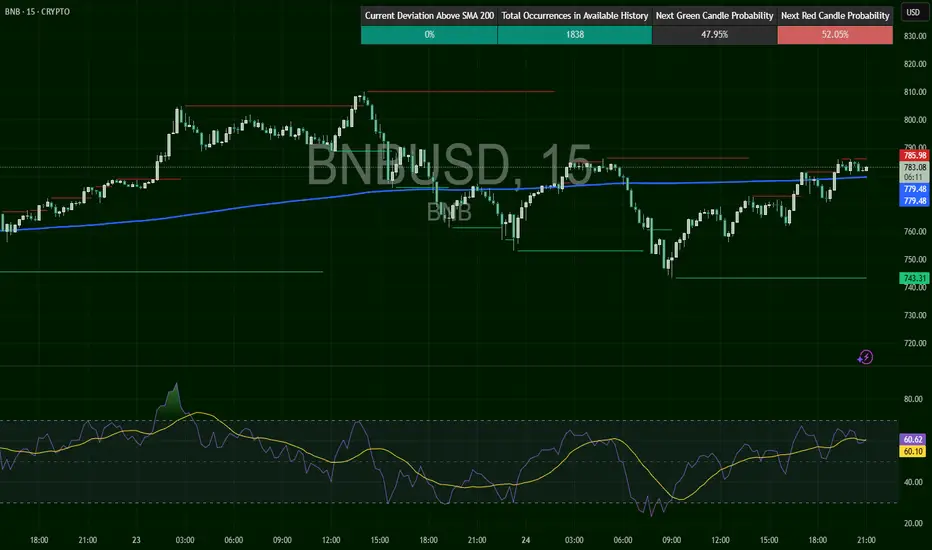Select 'Total Occurrences in Available History' header
This screenshot has width=932, height=550.
pyautogui.click(x=575, y=15)
